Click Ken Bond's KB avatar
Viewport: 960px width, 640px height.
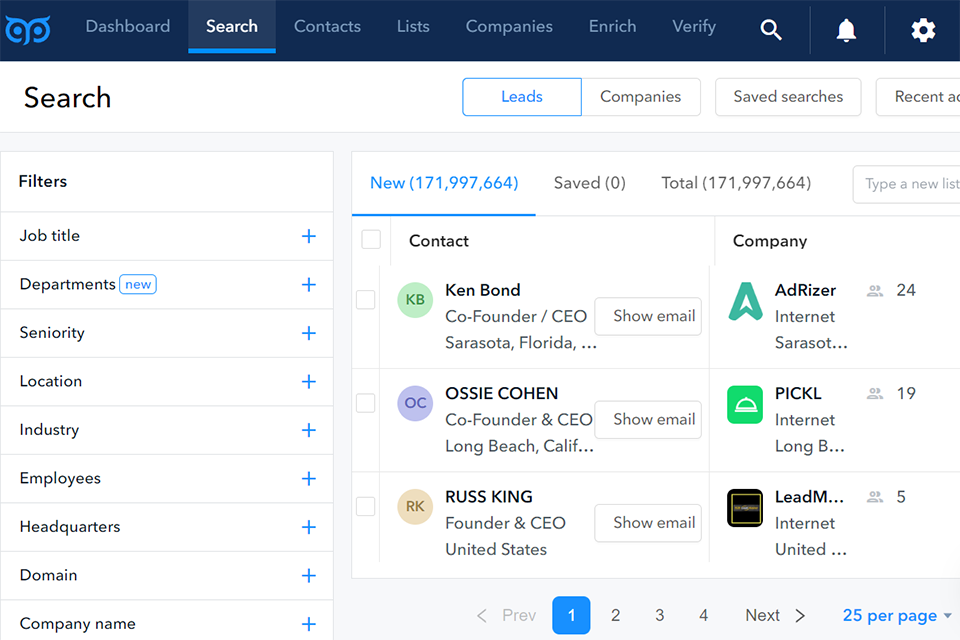point(414,300)
